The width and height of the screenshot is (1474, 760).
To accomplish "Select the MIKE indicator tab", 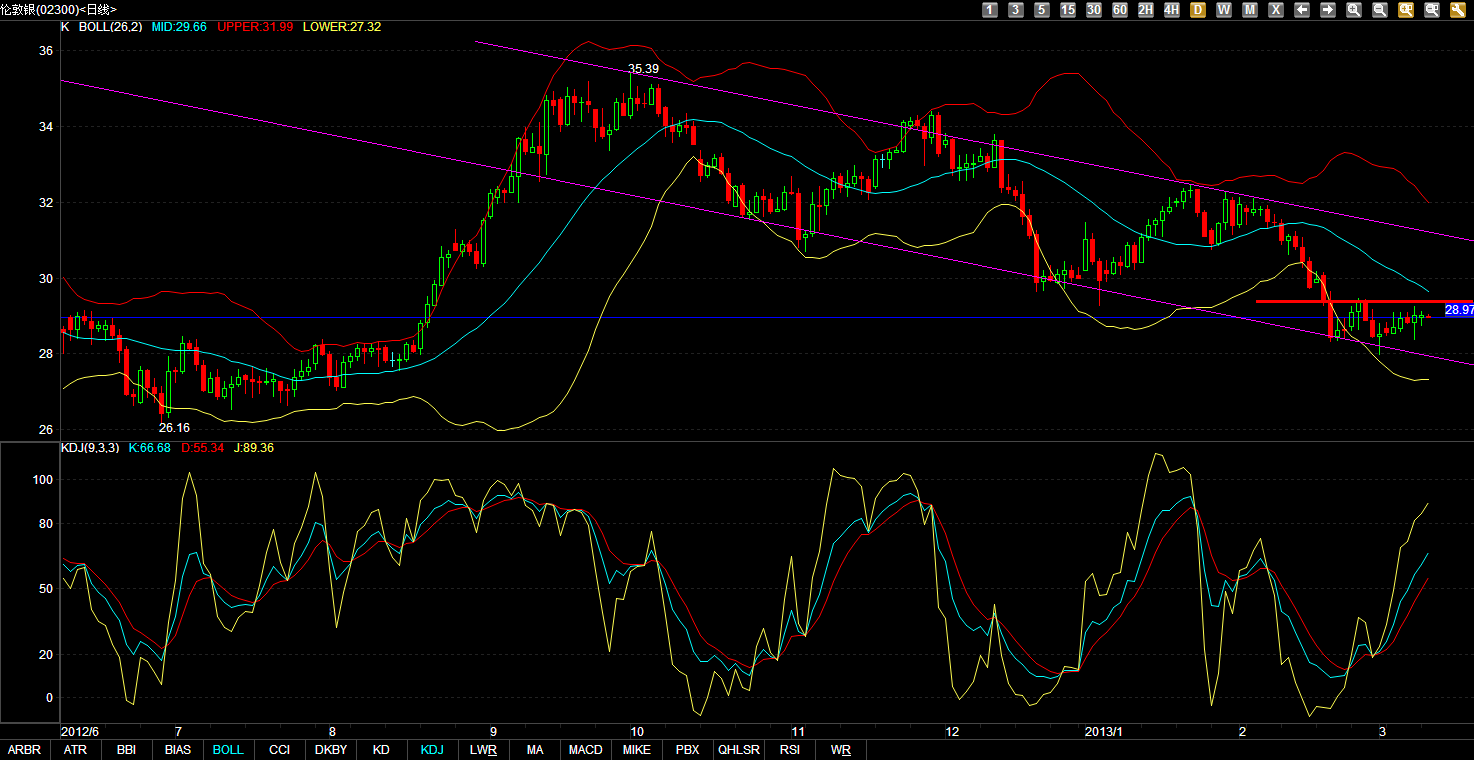I will (x=636, y=750).
